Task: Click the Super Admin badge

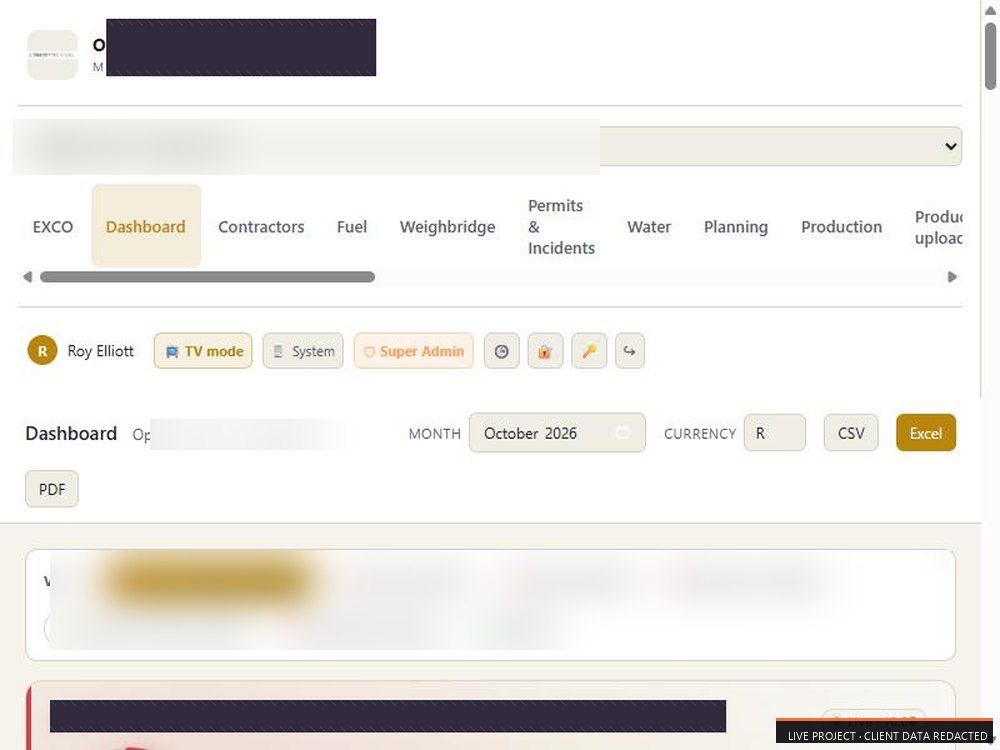Action: (413, 351)
